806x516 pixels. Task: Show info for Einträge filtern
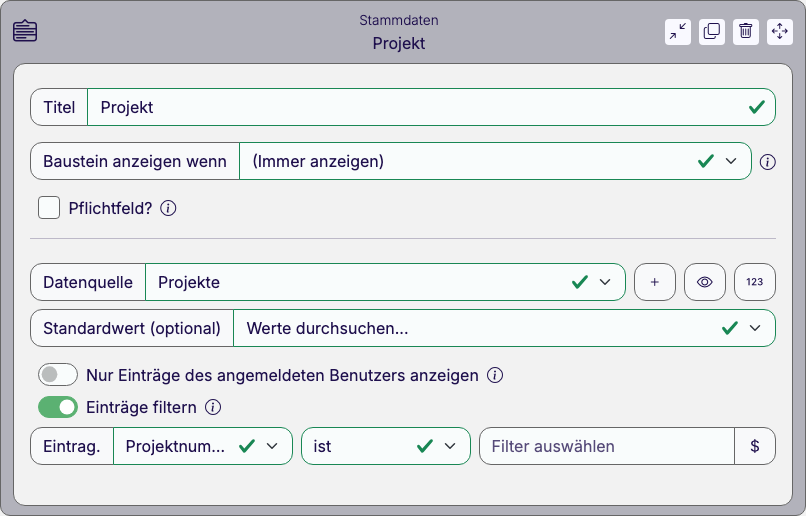click(213, 408)
